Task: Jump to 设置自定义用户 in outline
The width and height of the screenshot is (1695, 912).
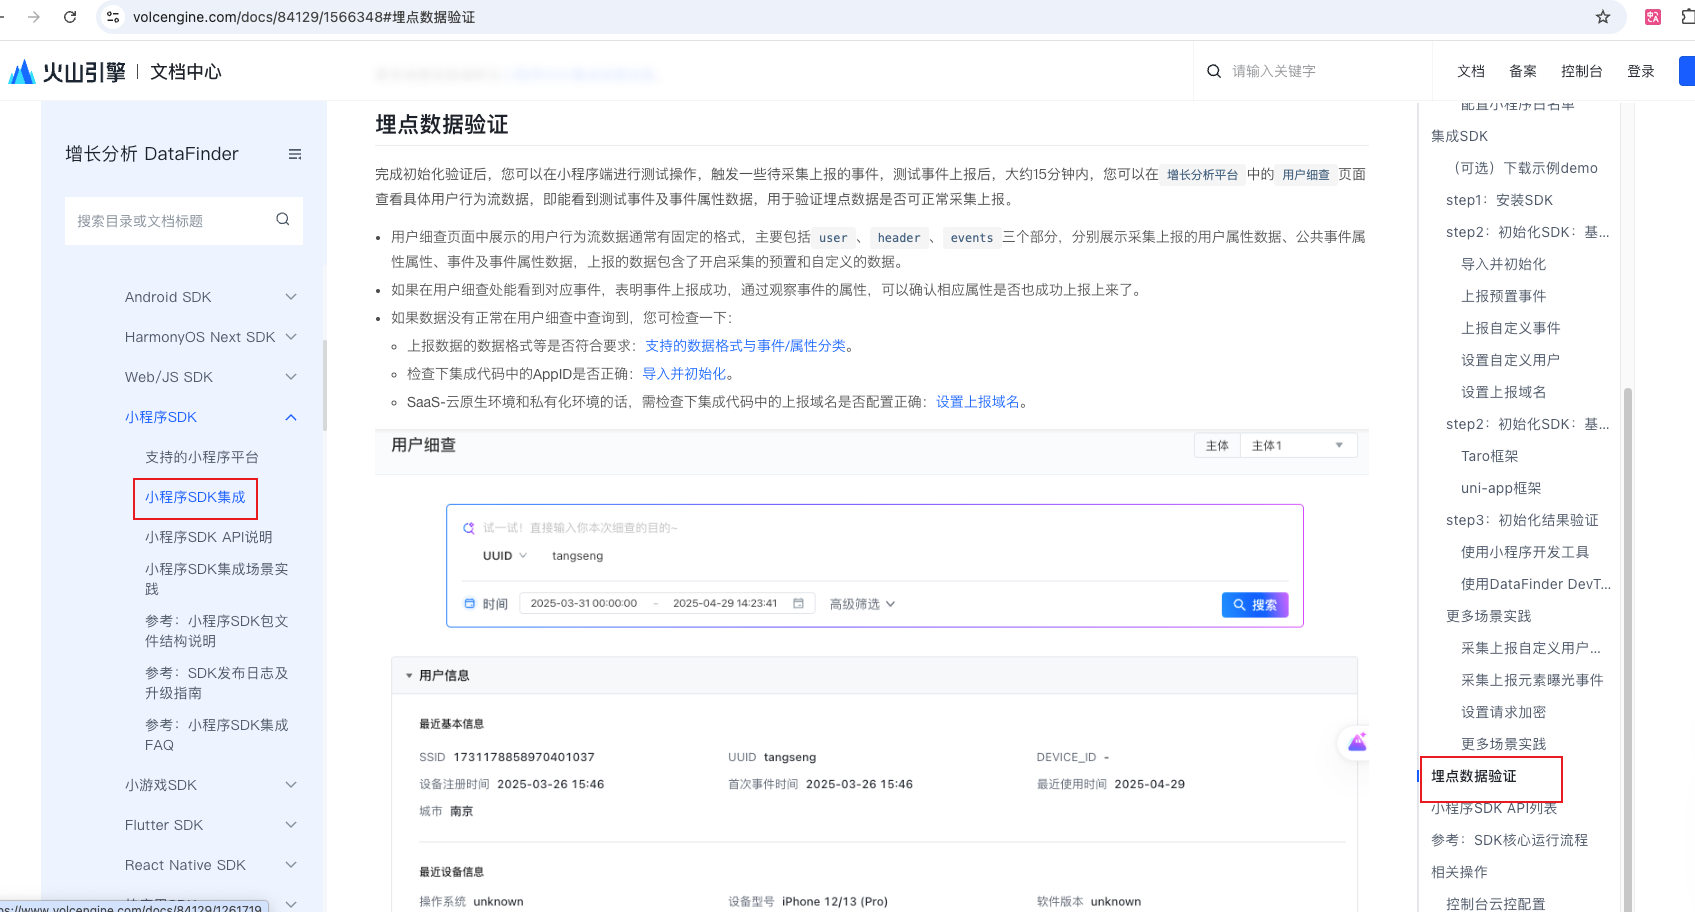Action: pyautogui.click(x=1510, y=360)
